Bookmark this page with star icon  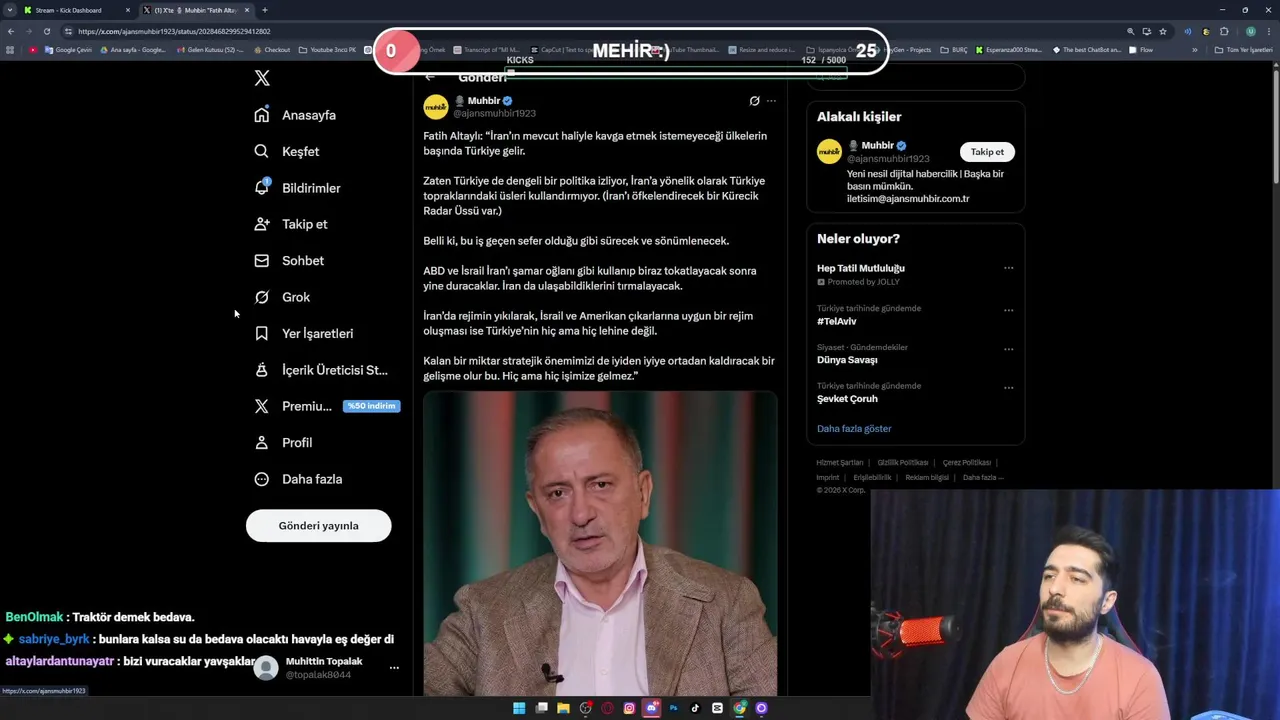click(x=1163, y=31)
